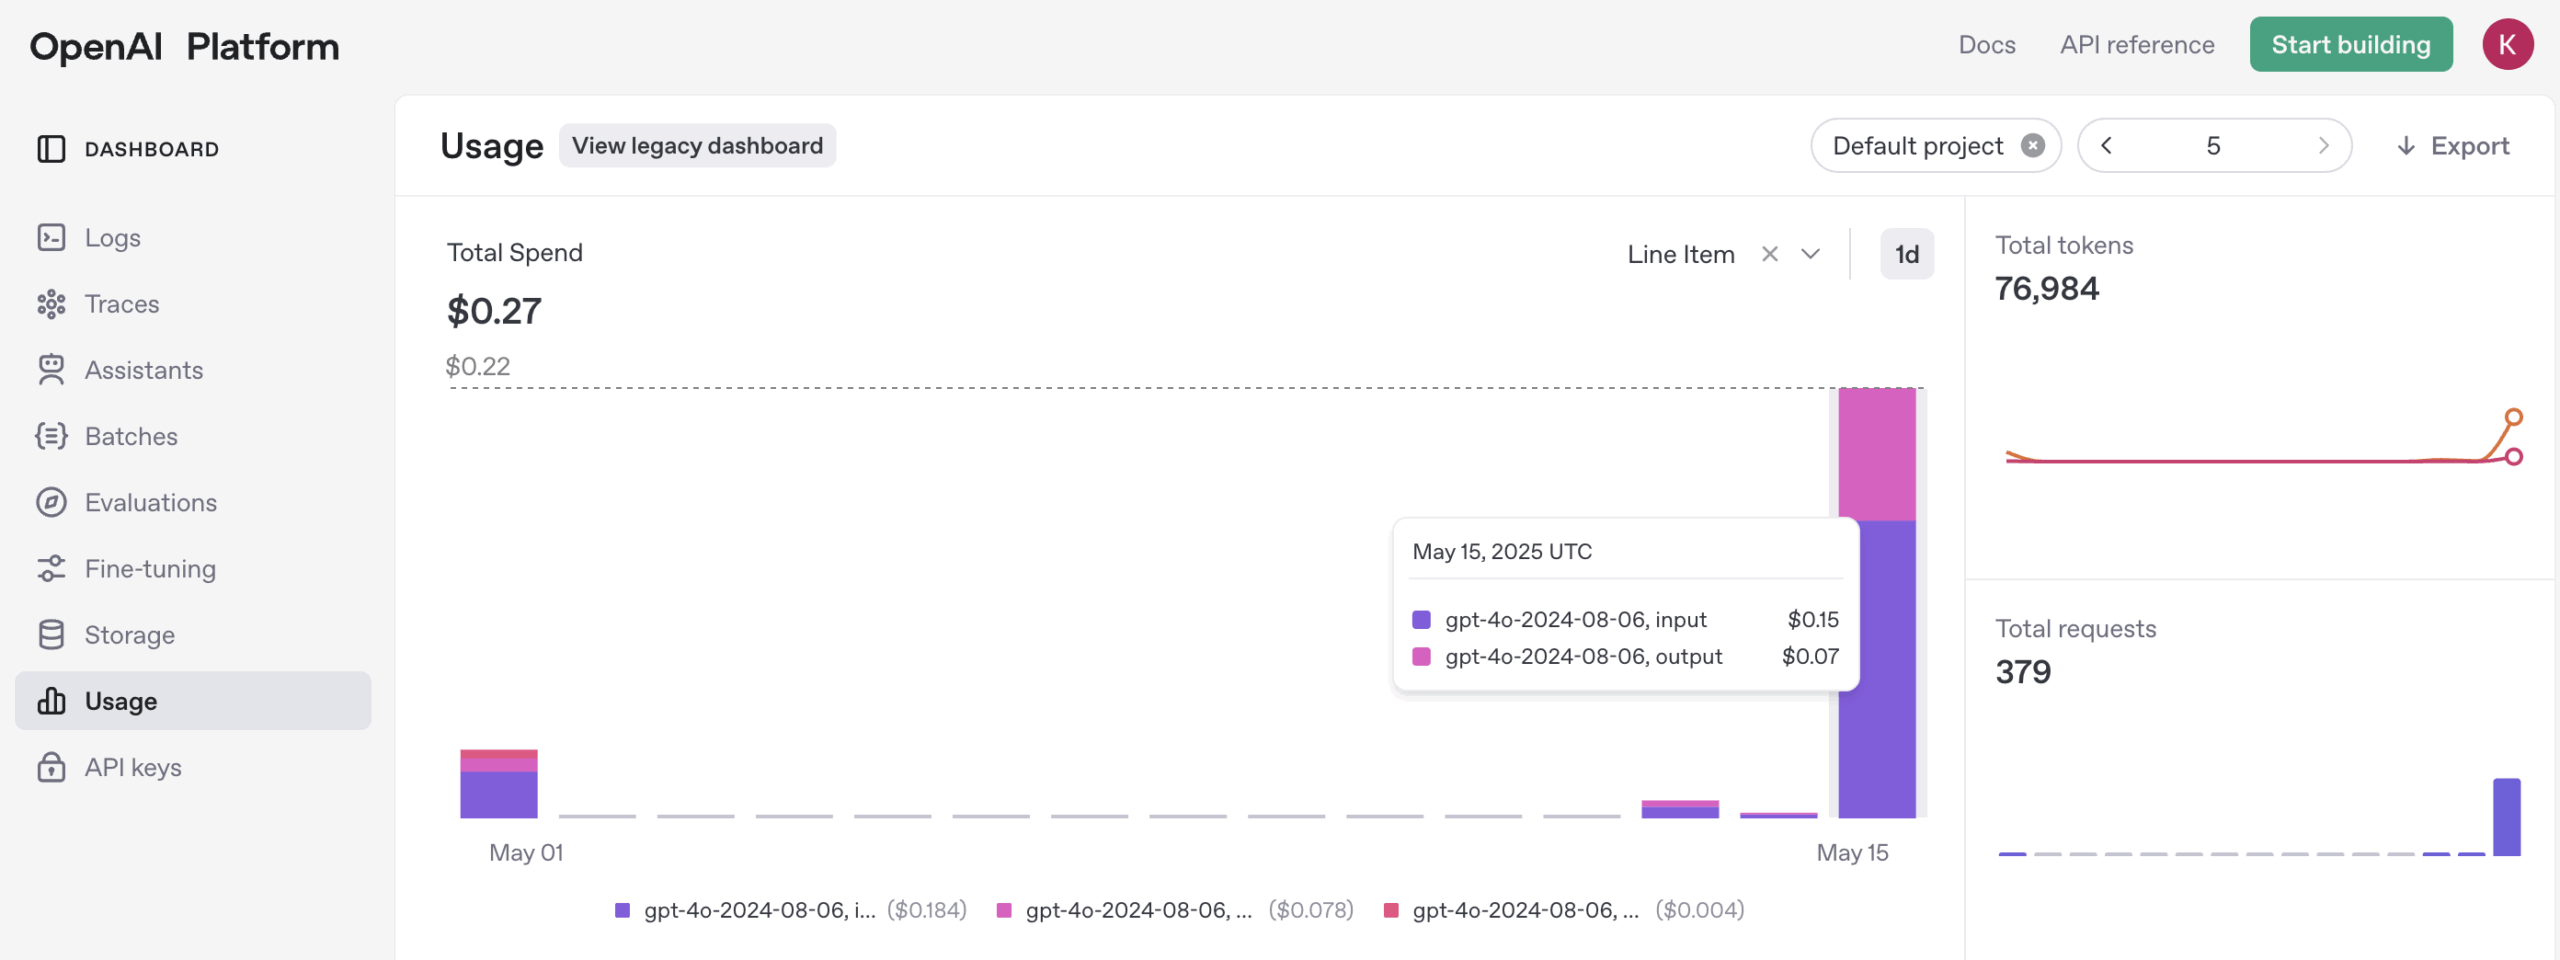Open Traces in the sidebar

point(193,304)
